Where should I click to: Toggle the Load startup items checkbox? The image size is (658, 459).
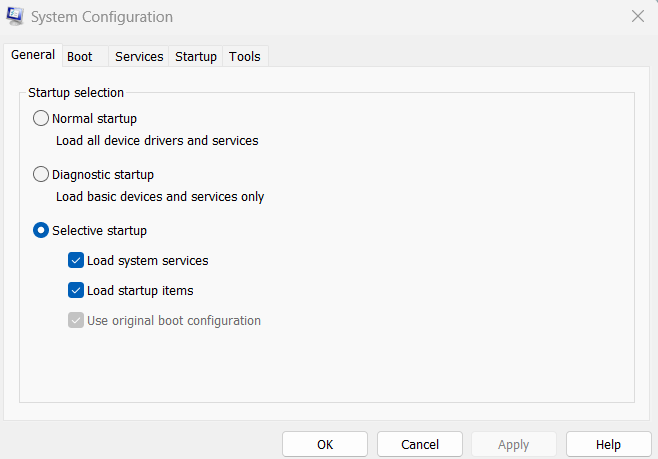pos(76,291)
